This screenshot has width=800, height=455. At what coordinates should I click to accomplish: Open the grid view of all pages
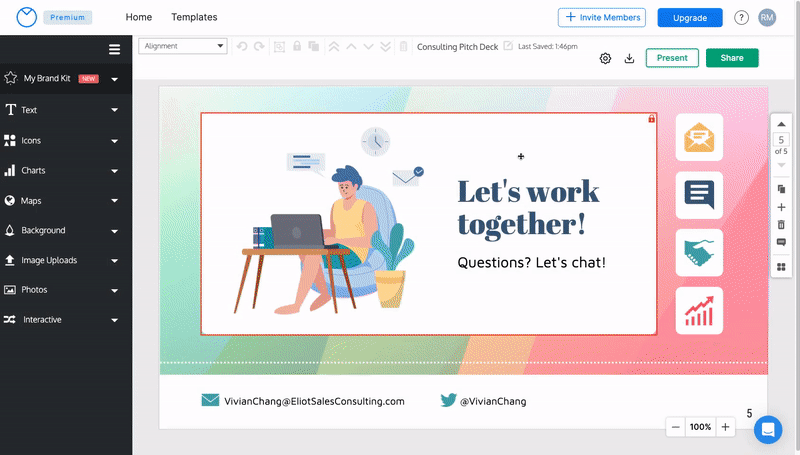click(x=781, y=266)
